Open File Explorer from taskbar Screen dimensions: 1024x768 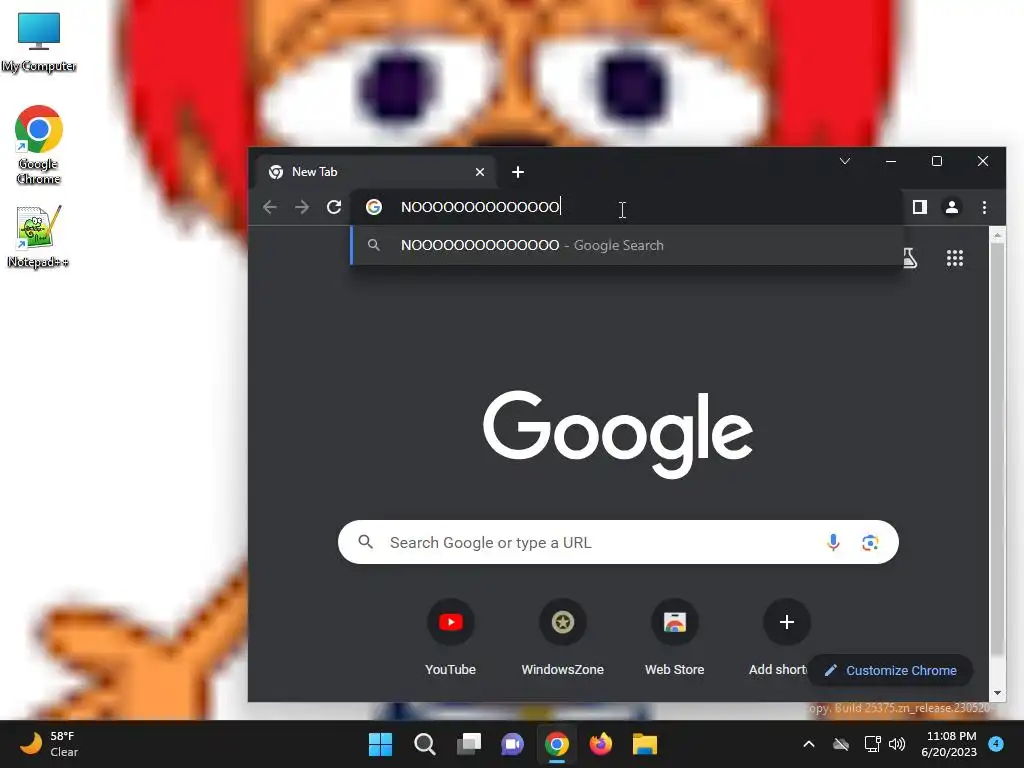pyautogui.click(x=645, y=744)
